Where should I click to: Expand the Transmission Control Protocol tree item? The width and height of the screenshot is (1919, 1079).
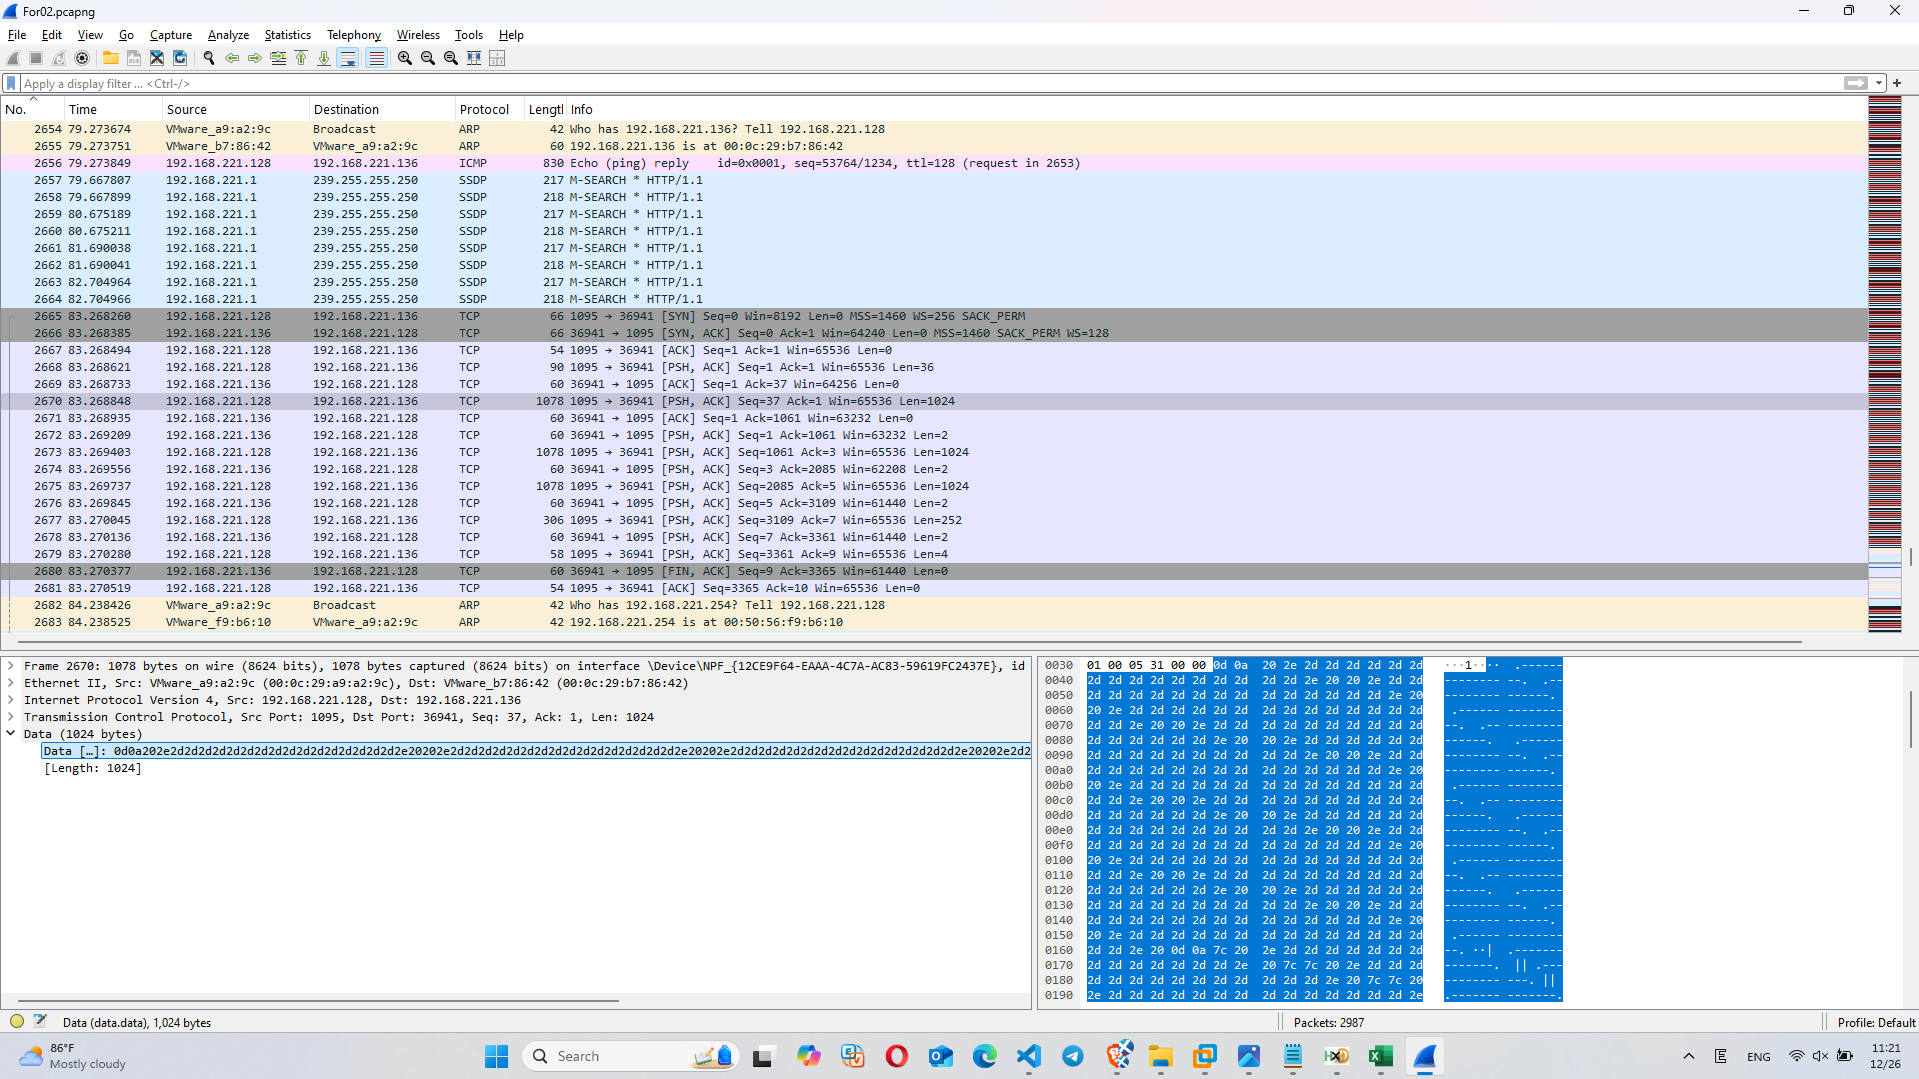(x=12, y=717)
